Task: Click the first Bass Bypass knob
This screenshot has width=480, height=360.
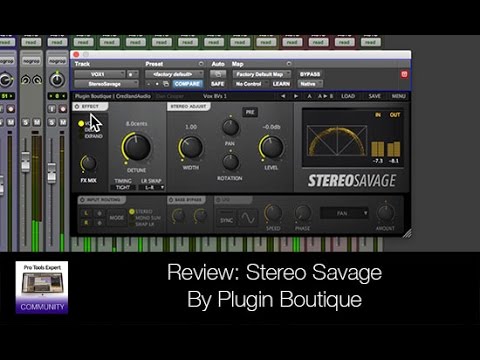Action: click(x=178, y=216)
